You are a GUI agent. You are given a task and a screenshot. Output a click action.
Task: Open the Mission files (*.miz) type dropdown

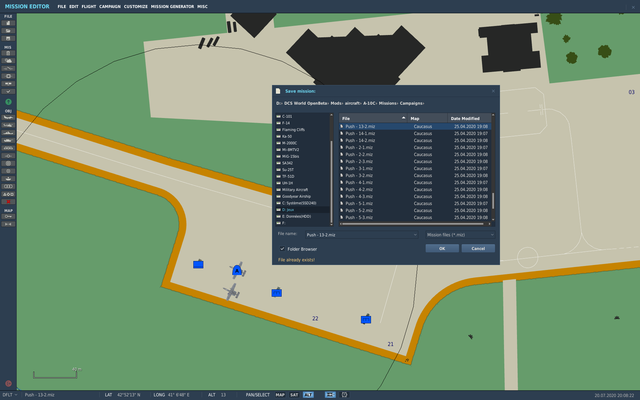pyautogui.click(x=460, y=235)
